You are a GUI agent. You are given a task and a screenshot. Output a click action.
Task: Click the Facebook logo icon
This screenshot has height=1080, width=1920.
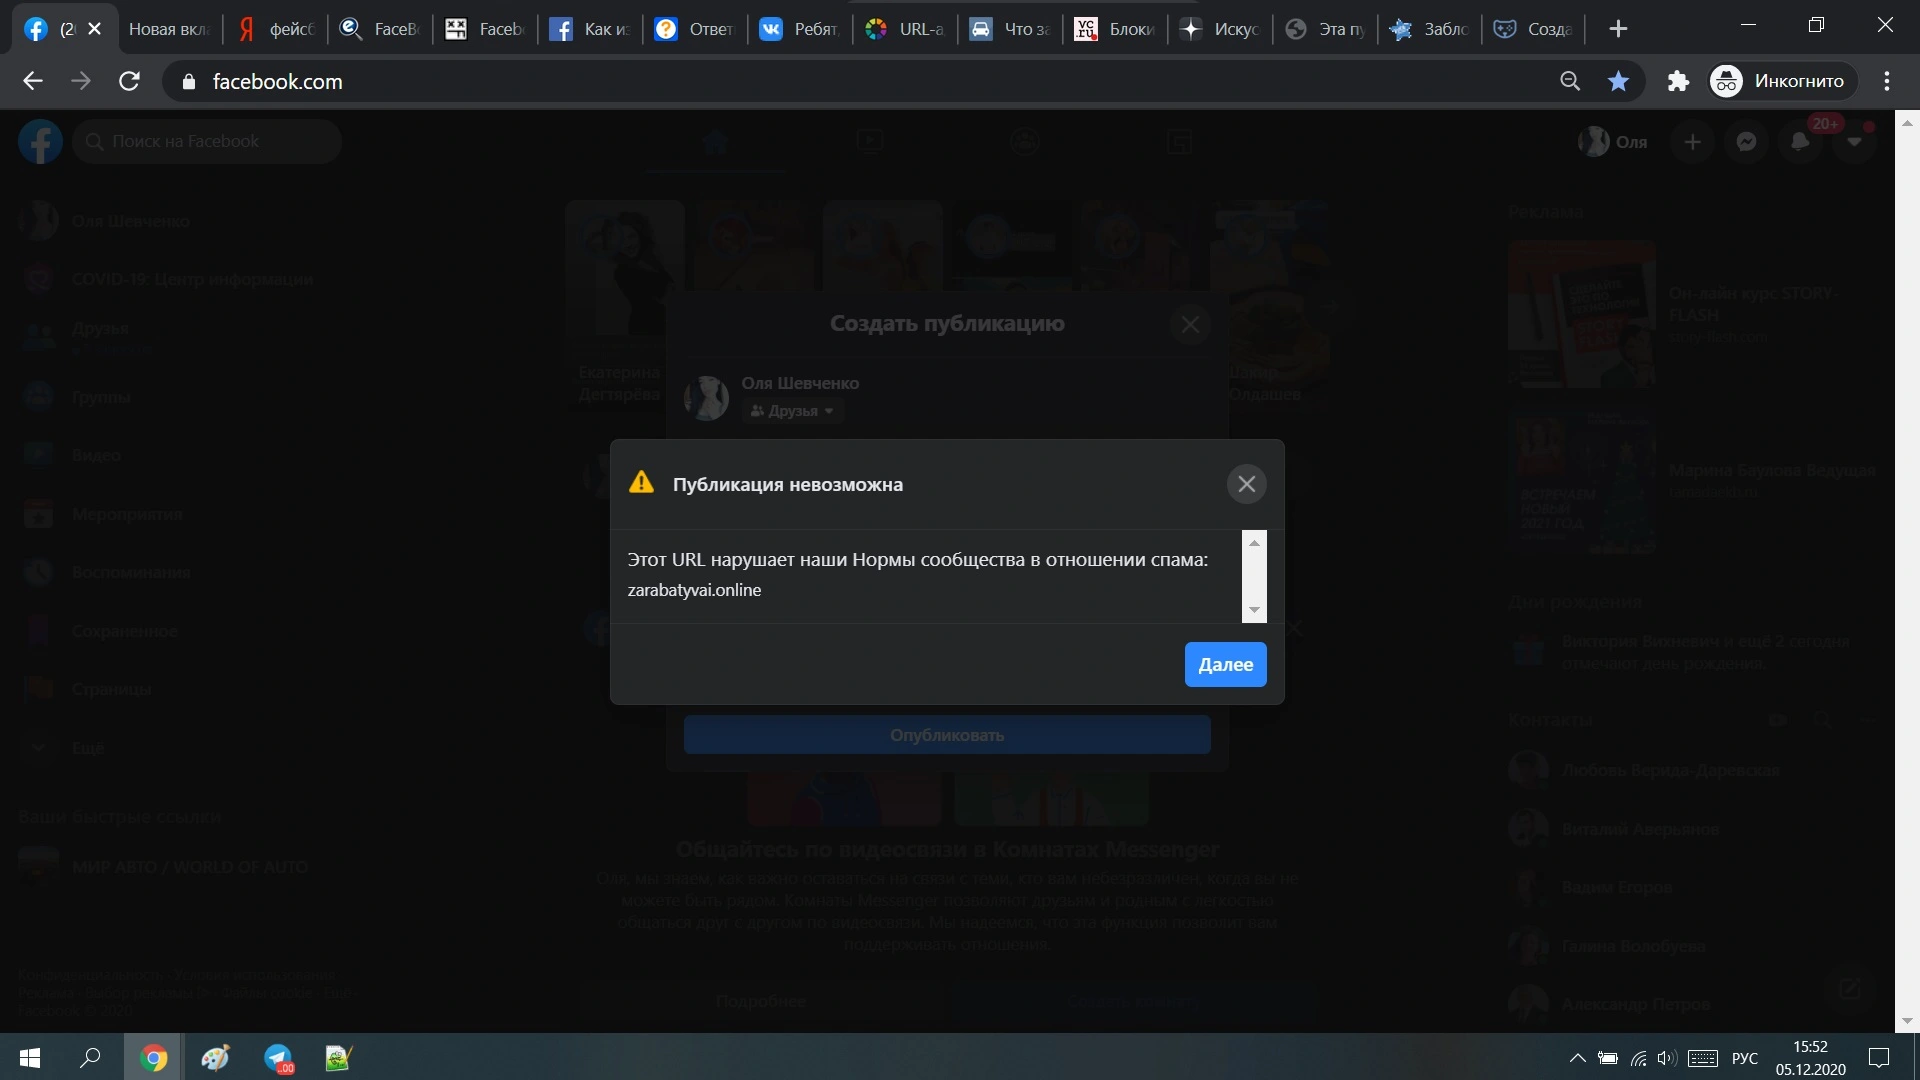(40, 142)
